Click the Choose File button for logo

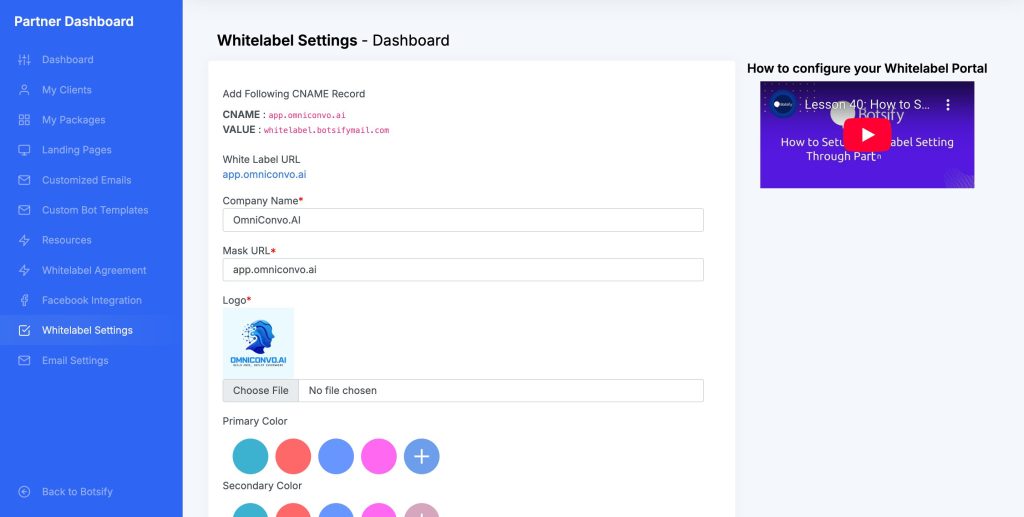click(x=261, y=390)
